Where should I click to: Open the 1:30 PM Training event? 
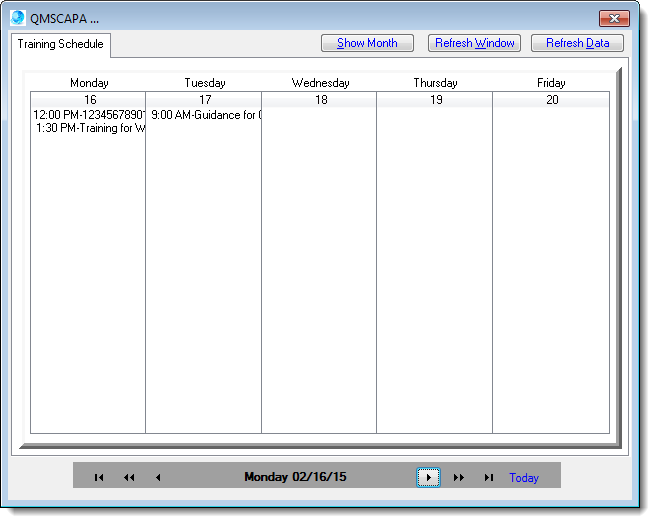[90, 129]
